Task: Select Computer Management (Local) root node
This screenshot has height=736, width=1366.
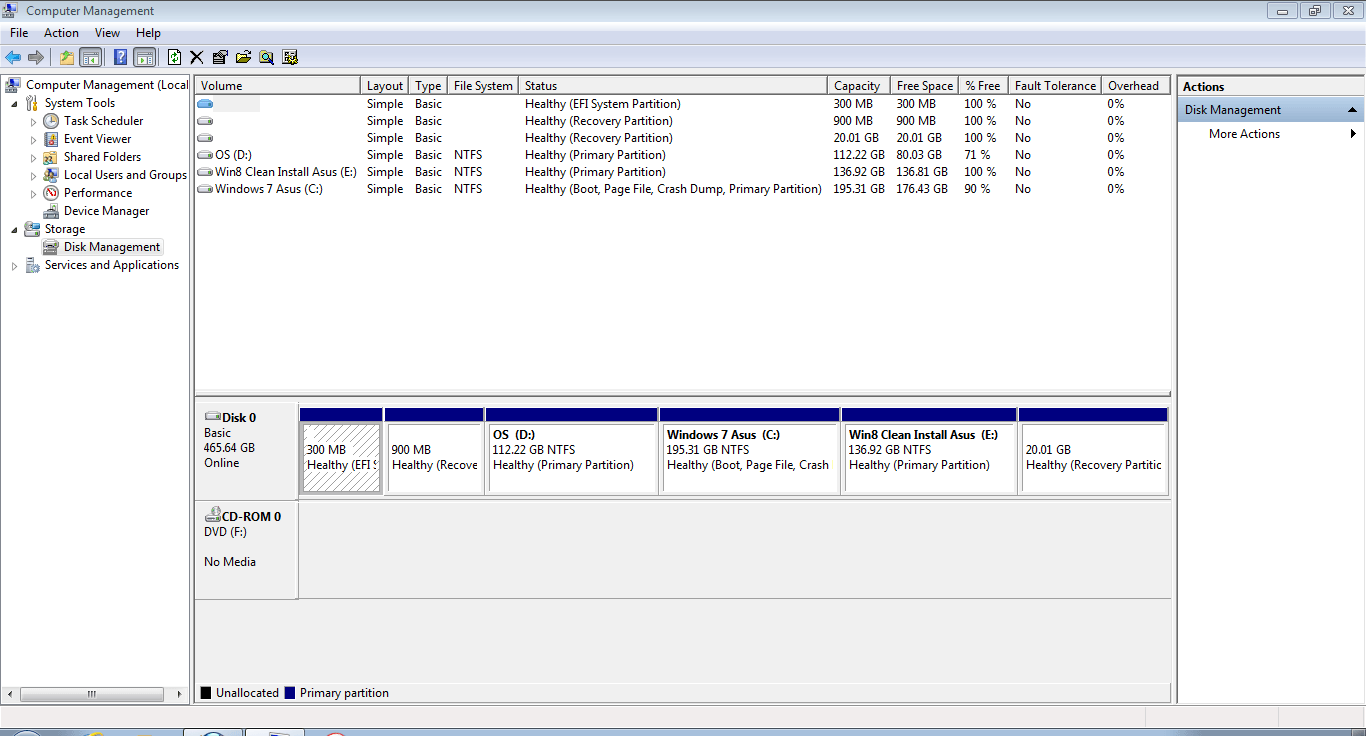Action: point(106,85)
